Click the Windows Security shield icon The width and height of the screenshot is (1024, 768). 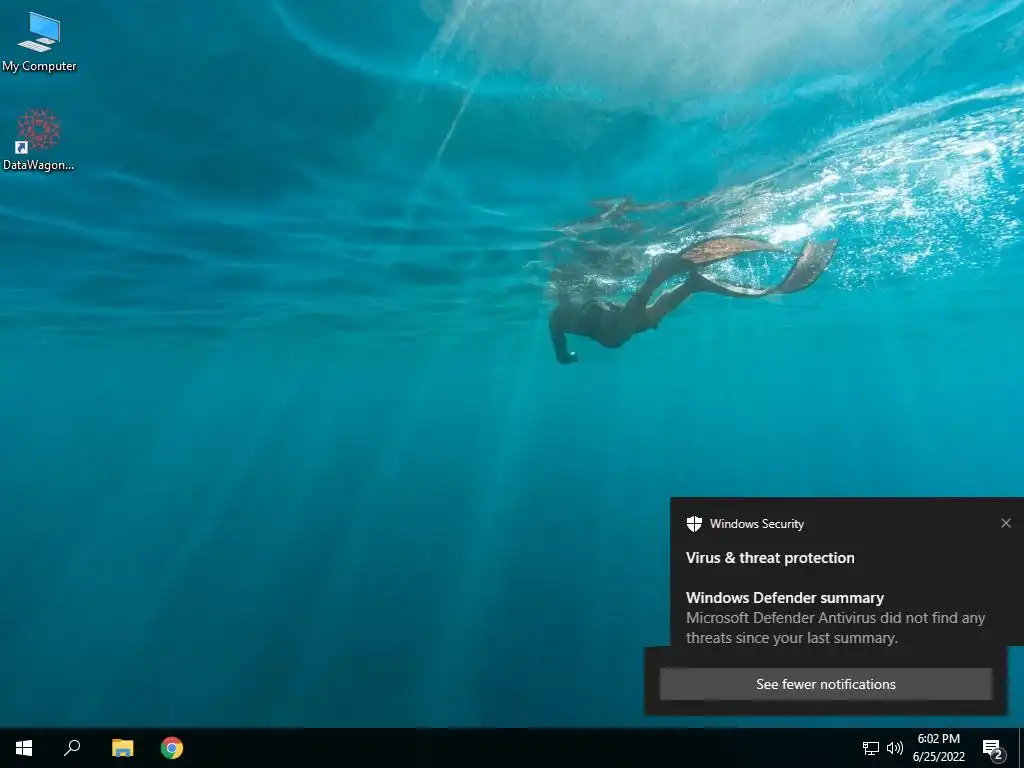pyautogui.click(x=694, y=524)
